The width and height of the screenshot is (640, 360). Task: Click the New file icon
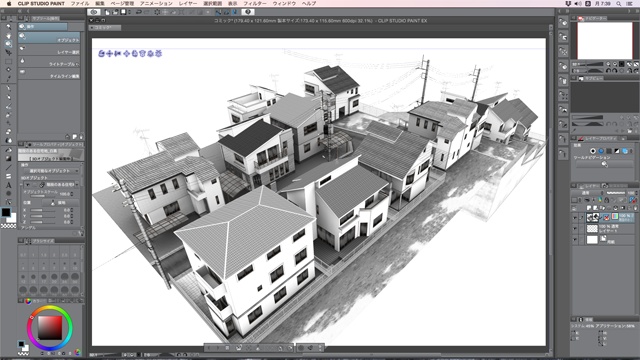(107, 12)
